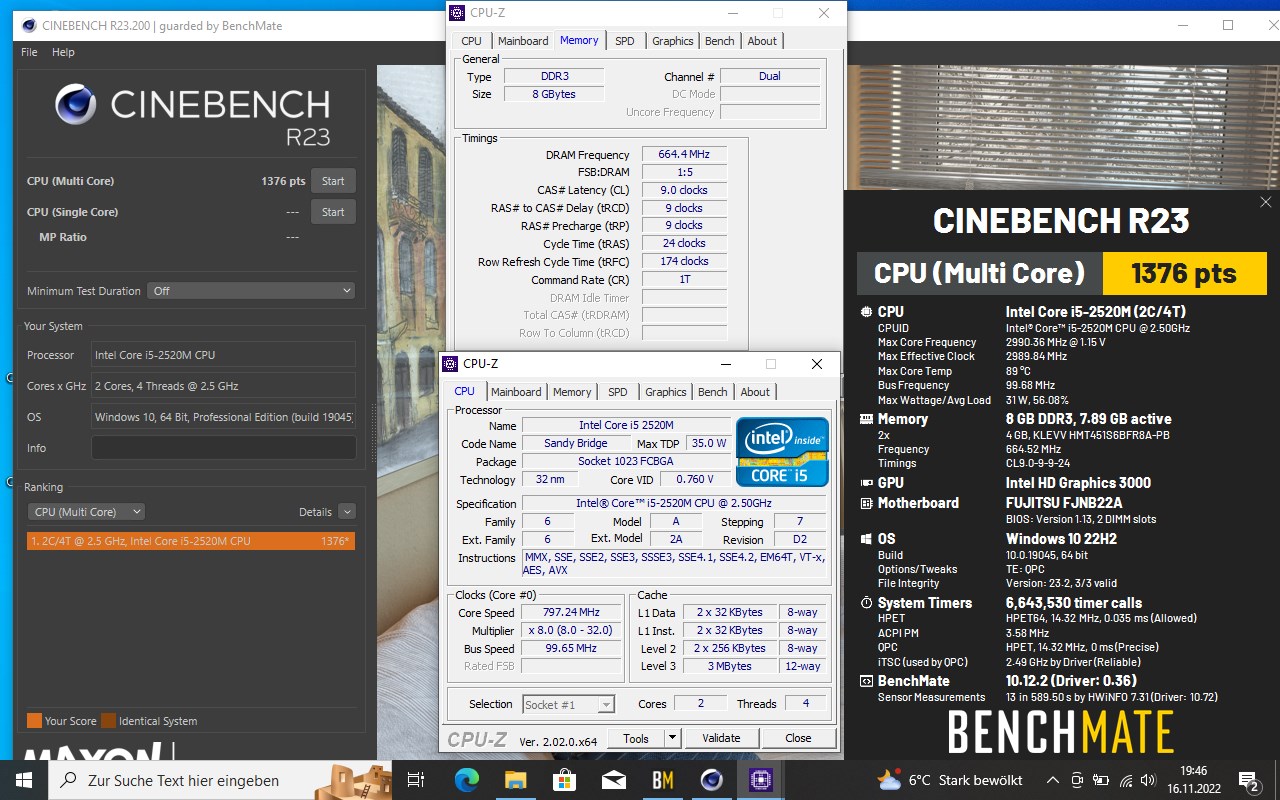Click the DRAM Frequency value 664.4 MHz
This screenshot has width=1280, height=800.
pyautogui.click(x=684, y=154)
